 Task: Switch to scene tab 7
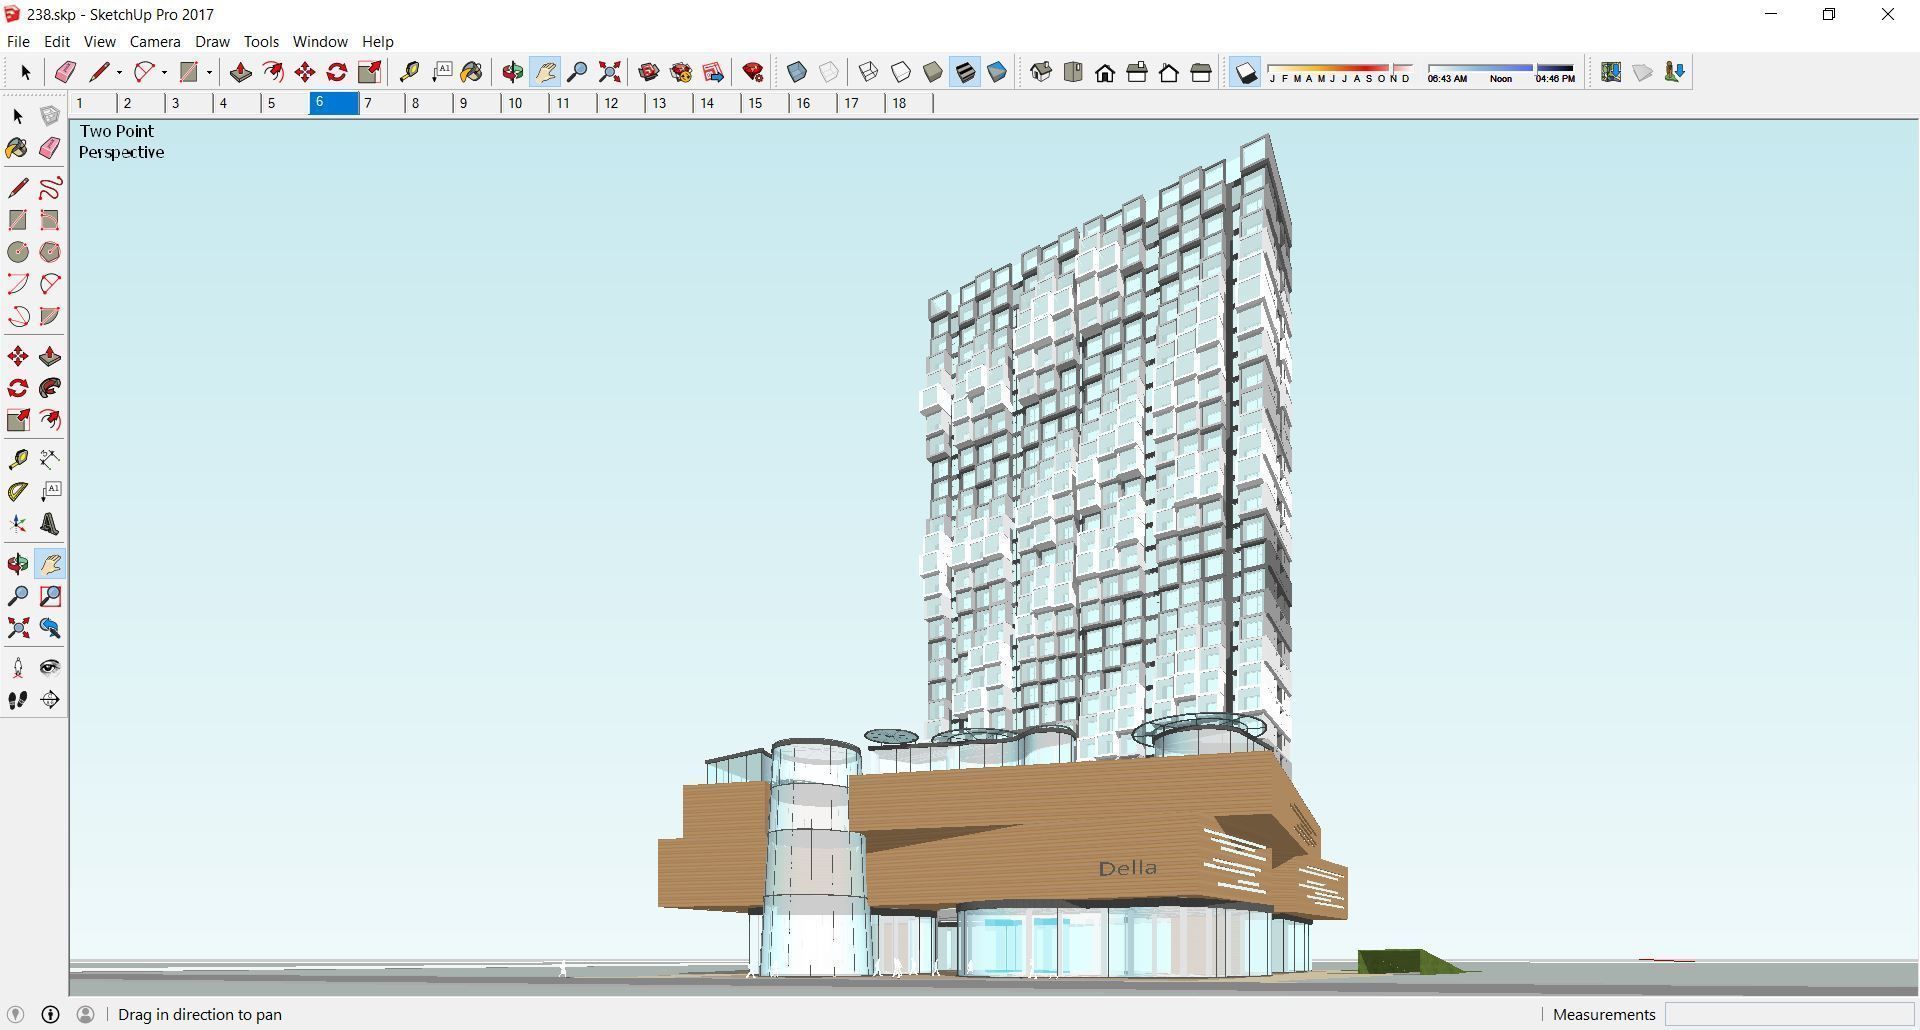pyautogui.click(x=382, y=103)
